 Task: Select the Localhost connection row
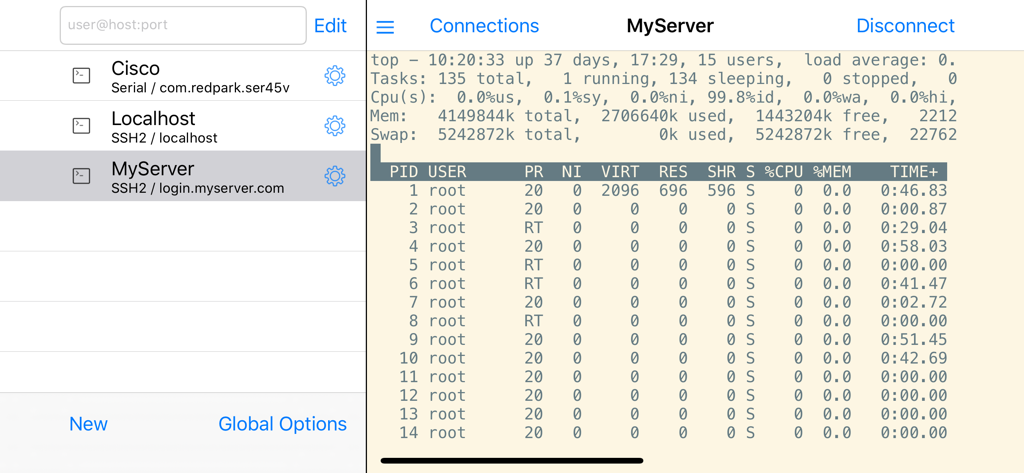[183, 125]
